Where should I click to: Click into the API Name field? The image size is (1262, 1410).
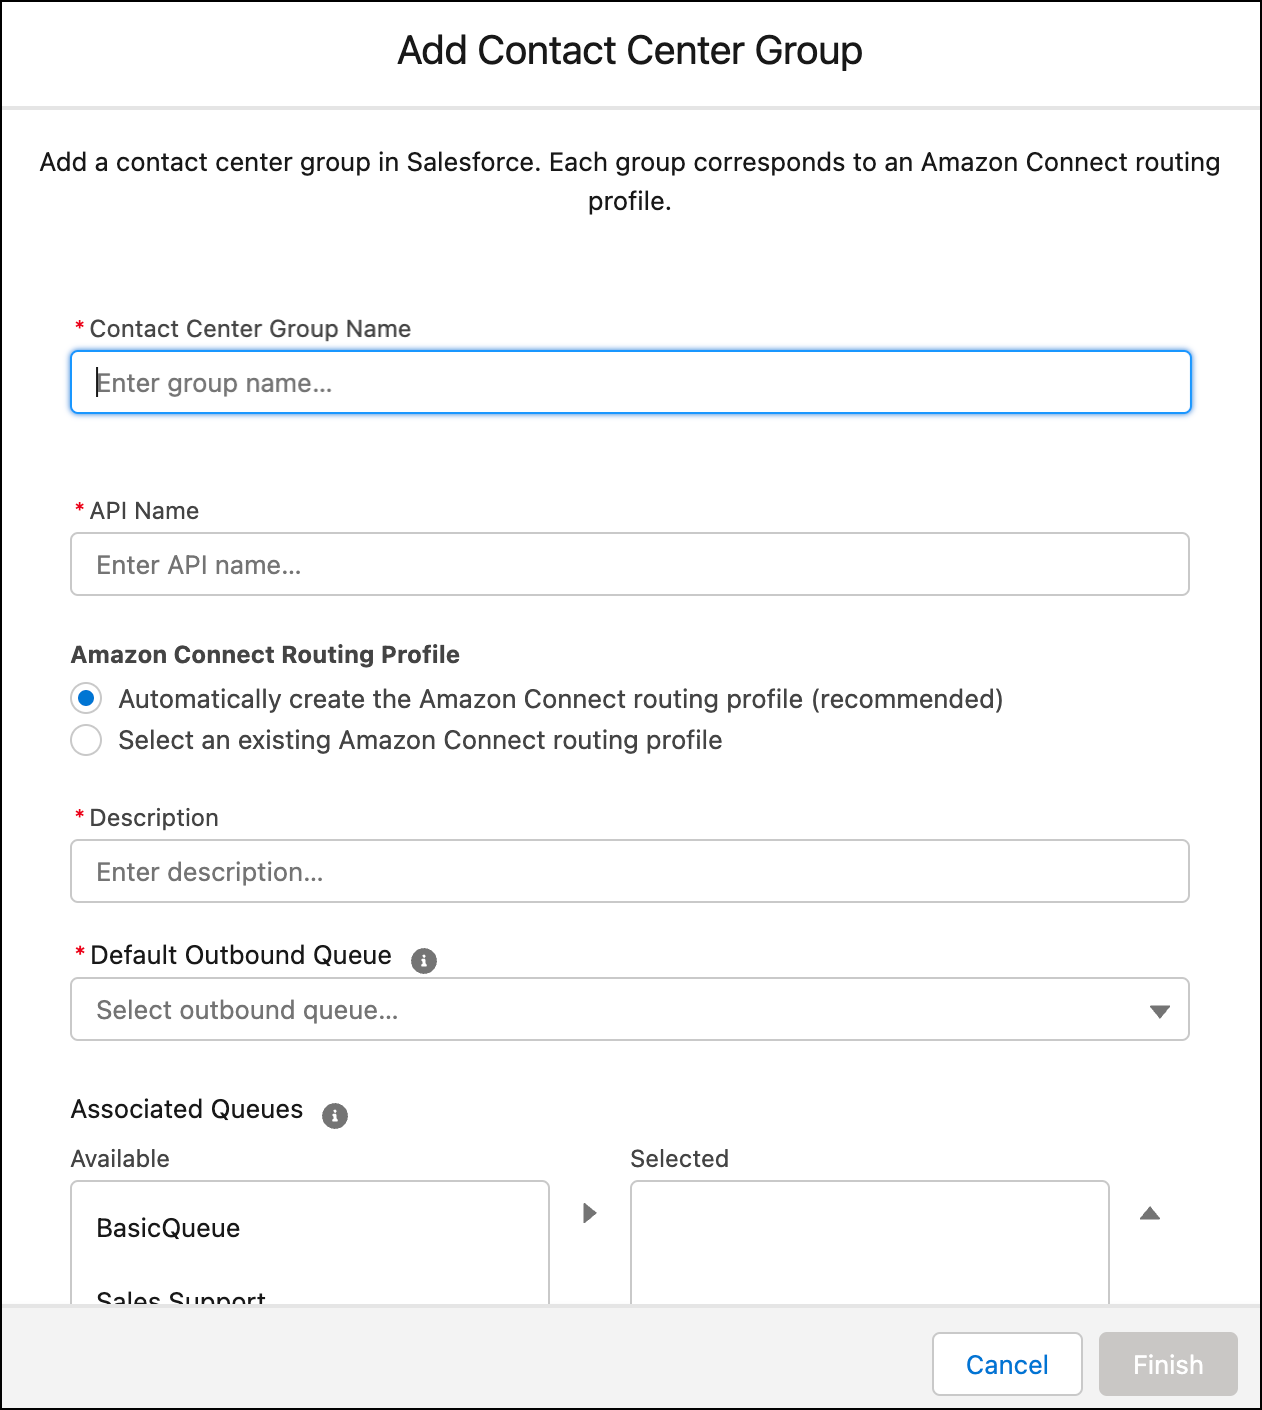630,564
